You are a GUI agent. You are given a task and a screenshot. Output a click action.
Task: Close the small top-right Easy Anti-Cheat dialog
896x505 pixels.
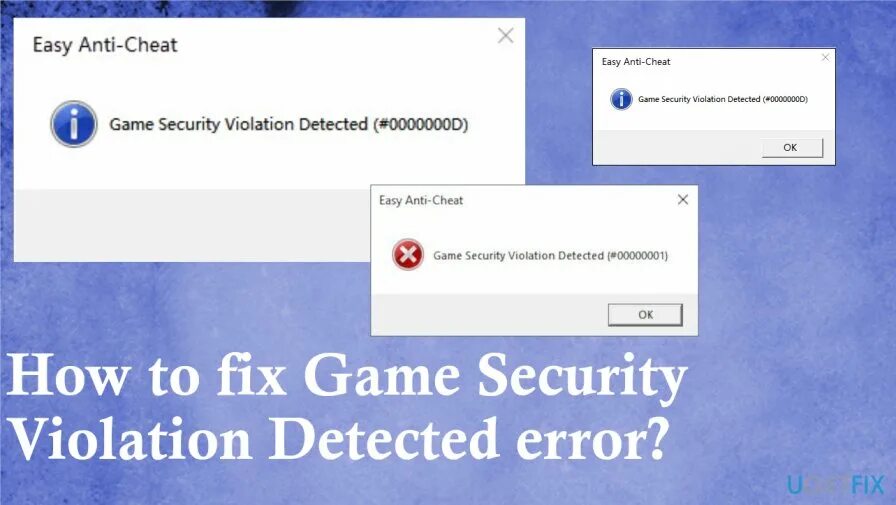click(x=825, y=57)
